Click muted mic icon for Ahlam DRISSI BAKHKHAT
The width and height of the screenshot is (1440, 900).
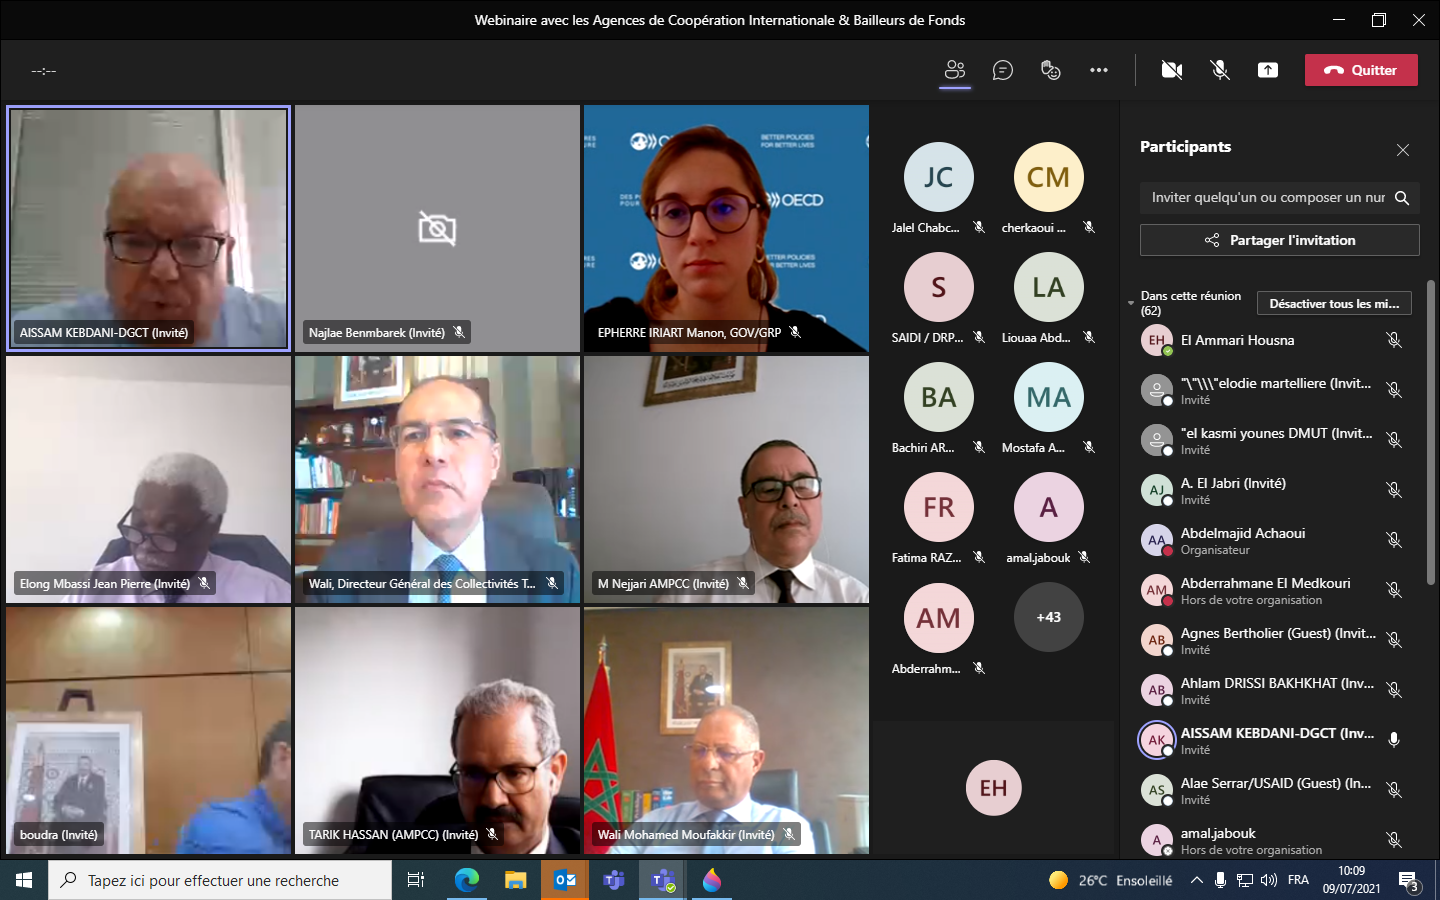(x=1394, y=690)
